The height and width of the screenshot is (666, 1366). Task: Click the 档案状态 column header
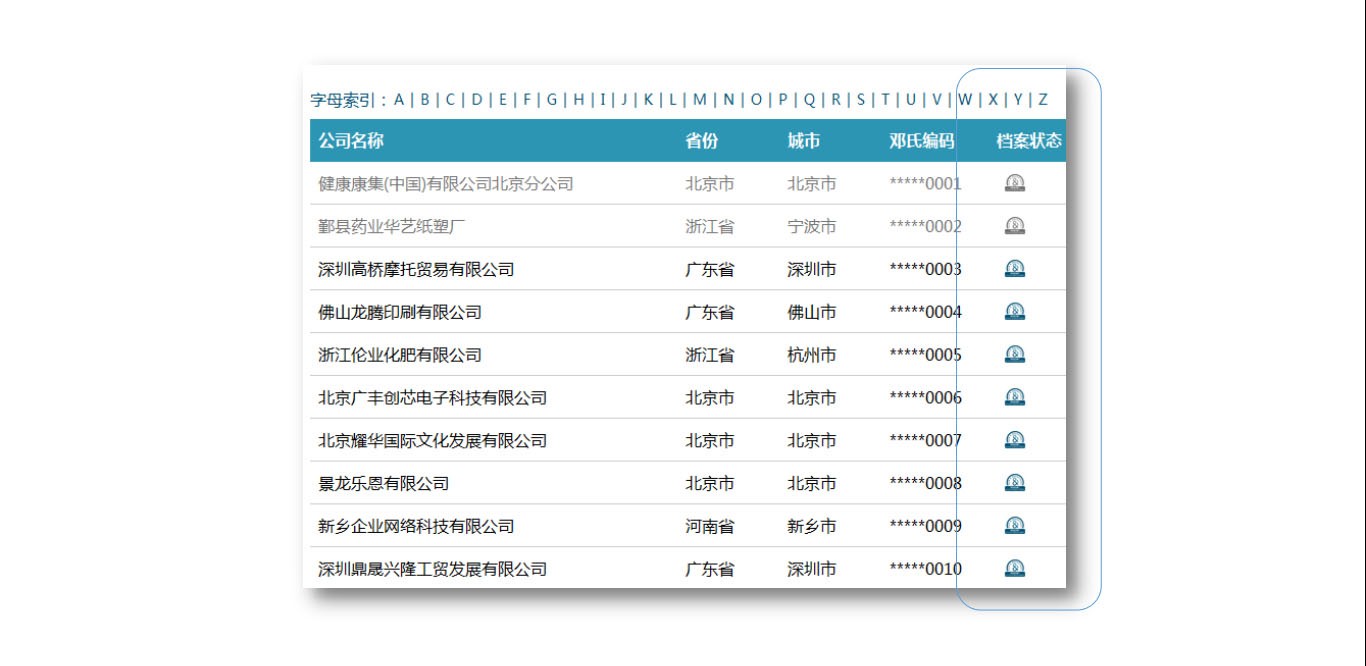[x=1029, y=141]
